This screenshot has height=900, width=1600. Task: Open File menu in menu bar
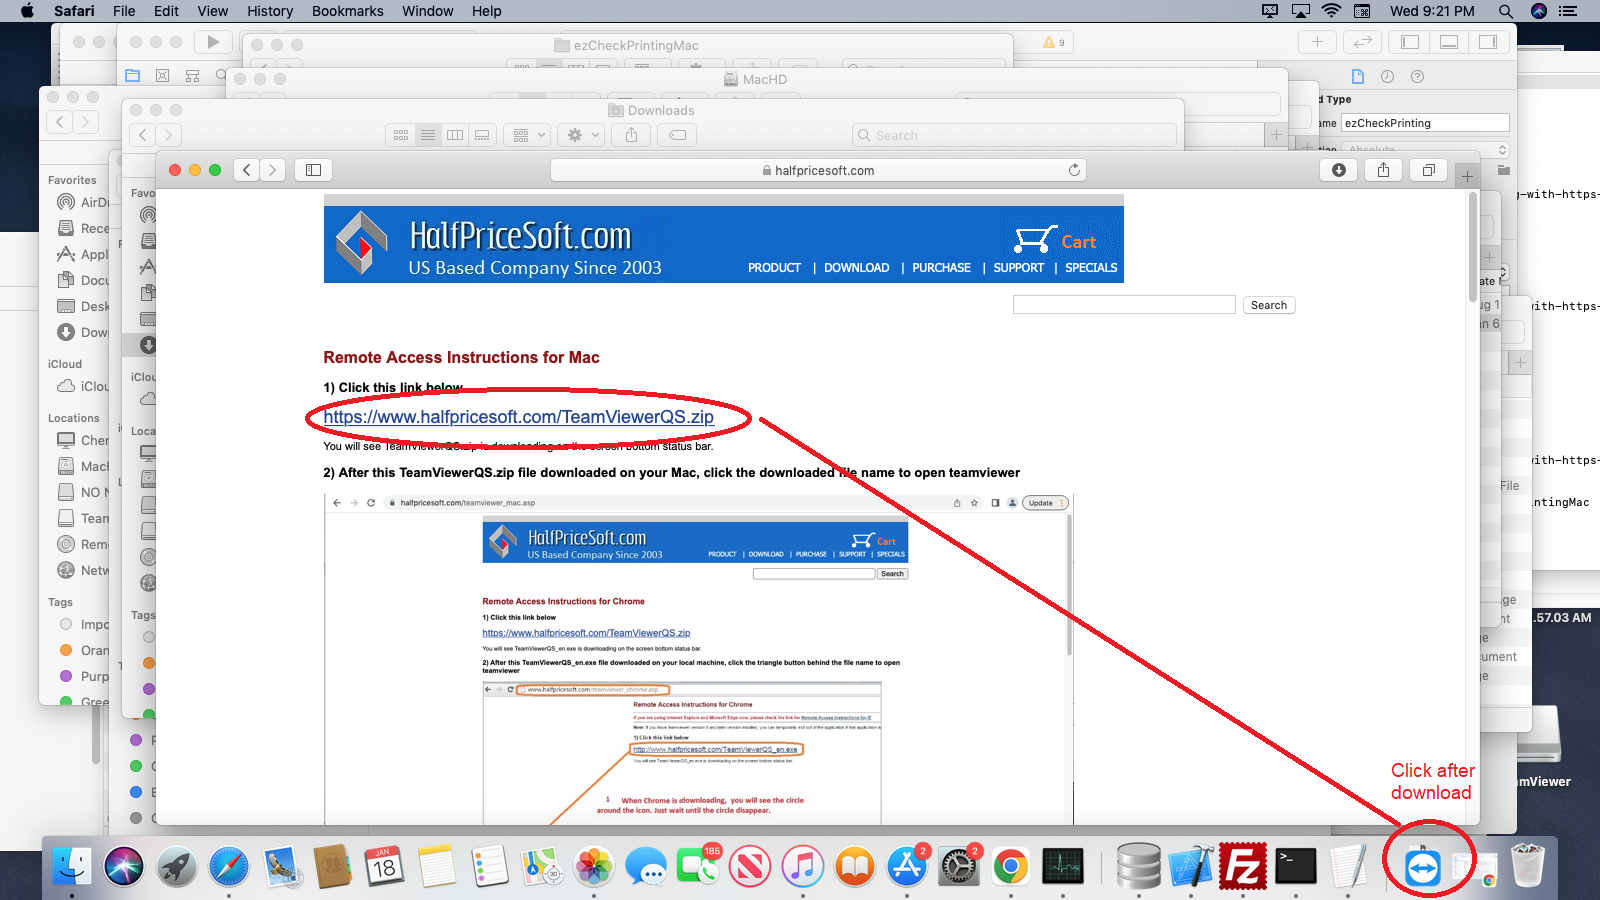pyautogui.click(x=124, y=11)
